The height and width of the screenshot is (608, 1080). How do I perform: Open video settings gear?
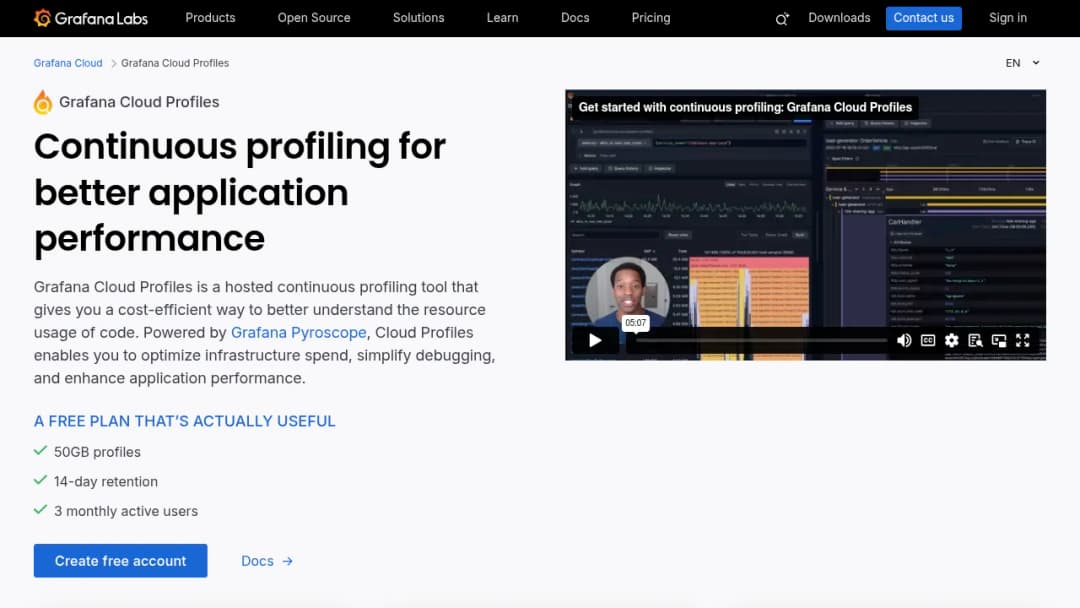pyautogui.click(x=951, y=340)
